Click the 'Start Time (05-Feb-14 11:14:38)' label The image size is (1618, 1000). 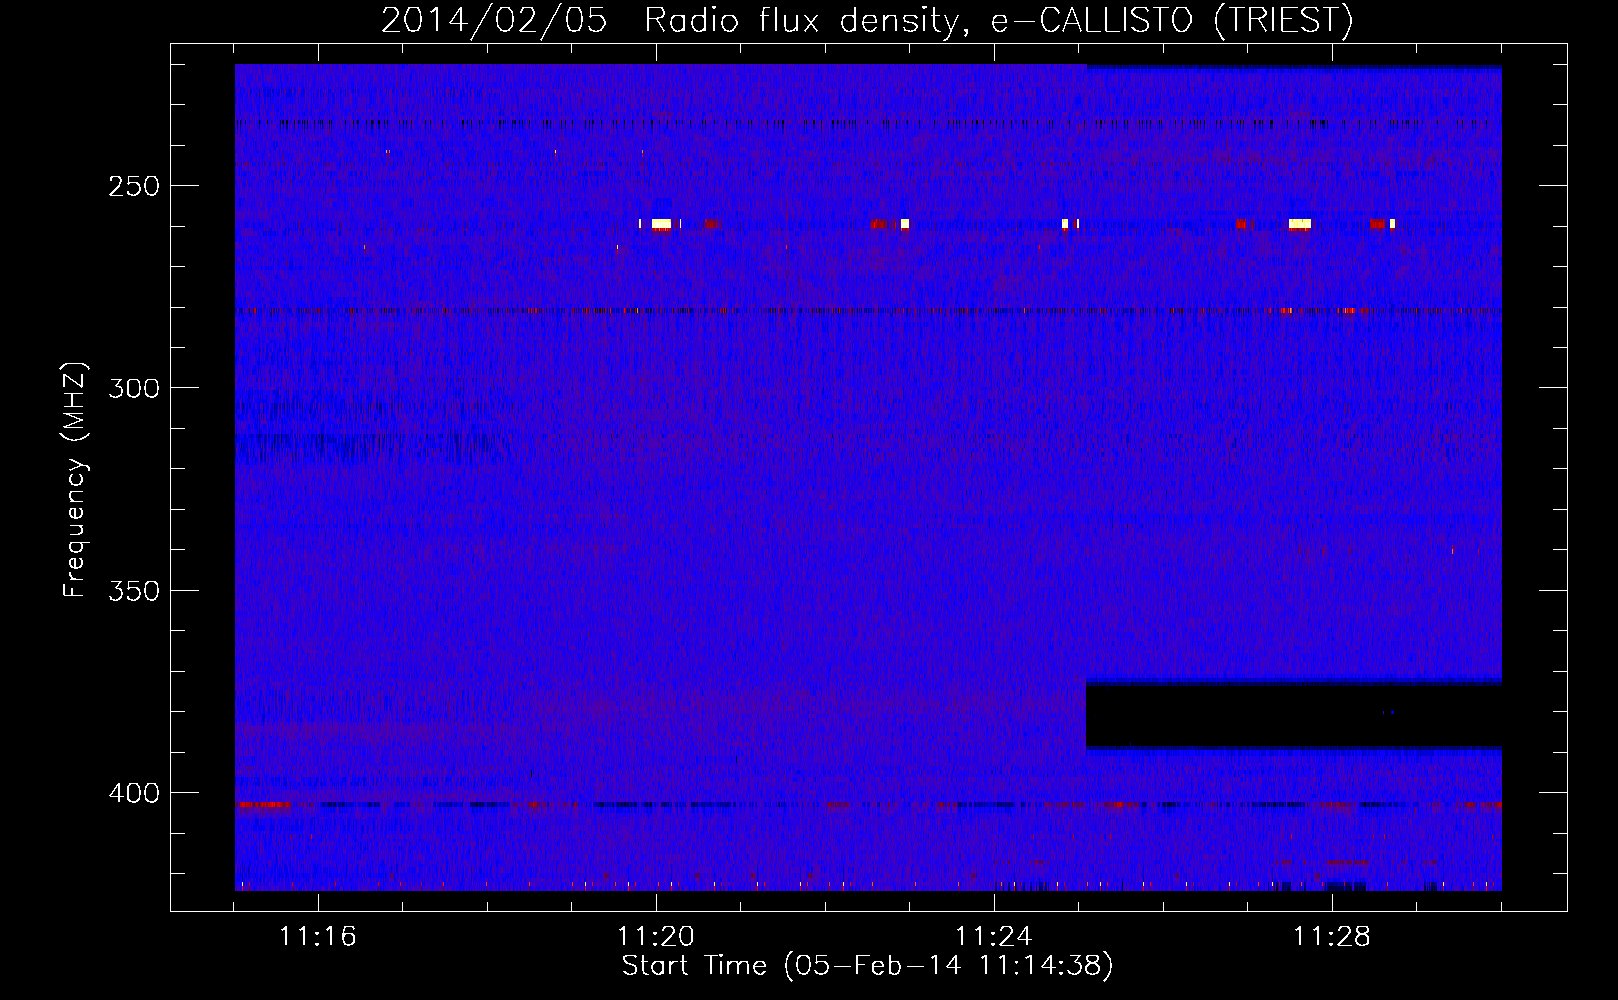tap(867, 966)
